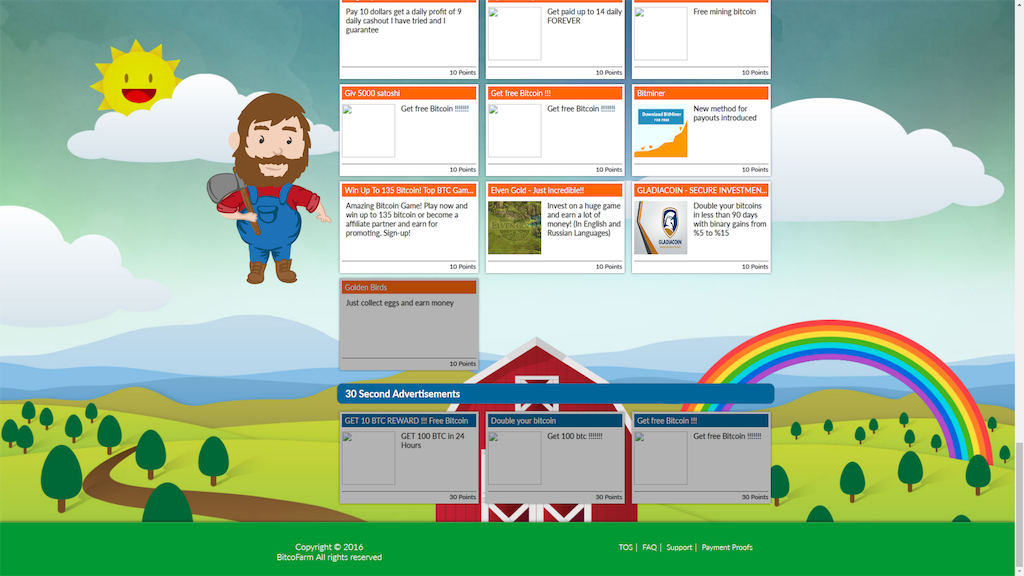Open Elven Gold - Just incredible ad header
1024x576 pixels.
(555, 190)
